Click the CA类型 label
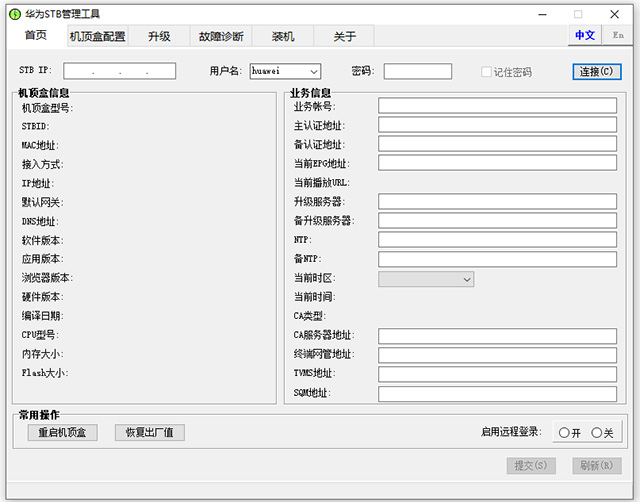Screen dimensions: 640x502 (x=309, y=315)
